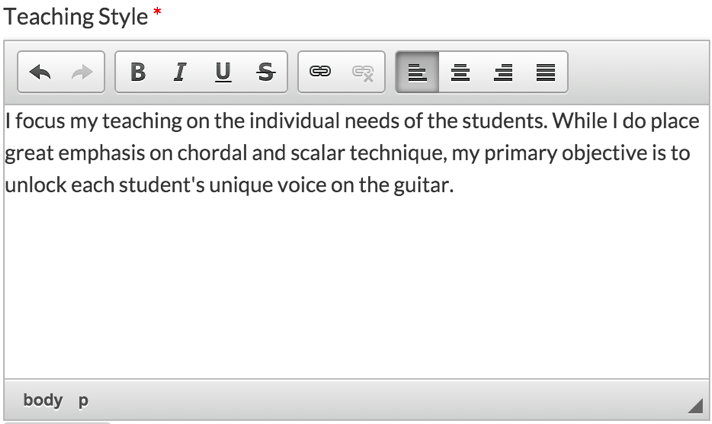
Task: Click the 'Teaching Style' field label
Action: [x=75, y=17]
